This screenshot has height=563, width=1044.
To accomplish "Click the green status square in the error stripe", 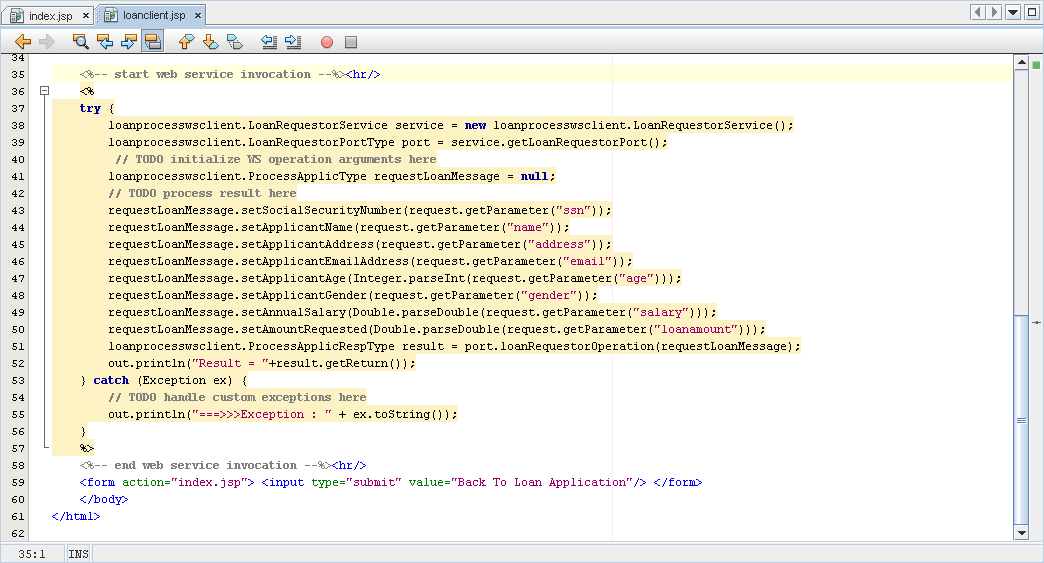I will [1036, 65].
